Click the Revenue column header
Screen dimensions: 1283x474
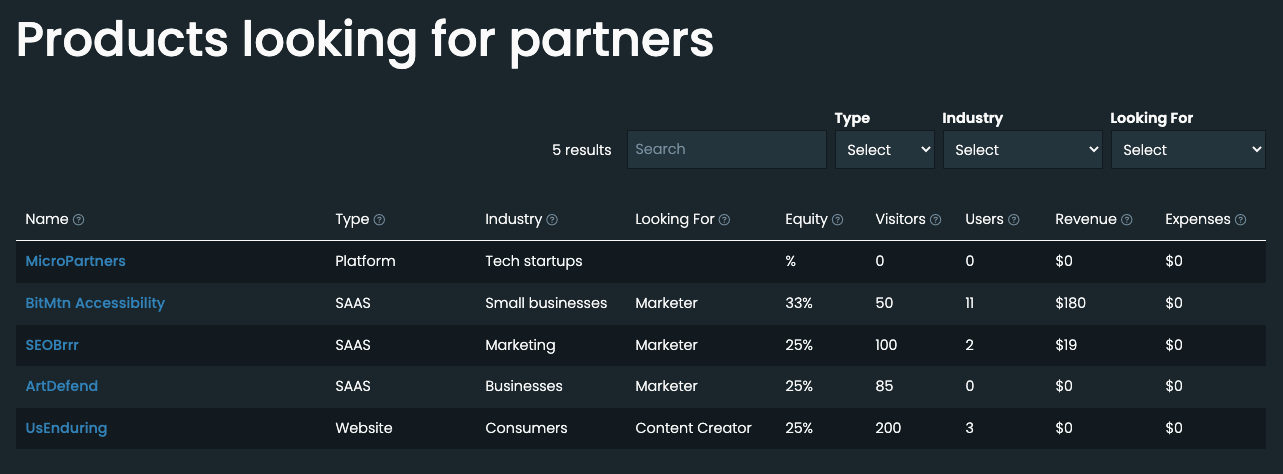[1085, 220]
